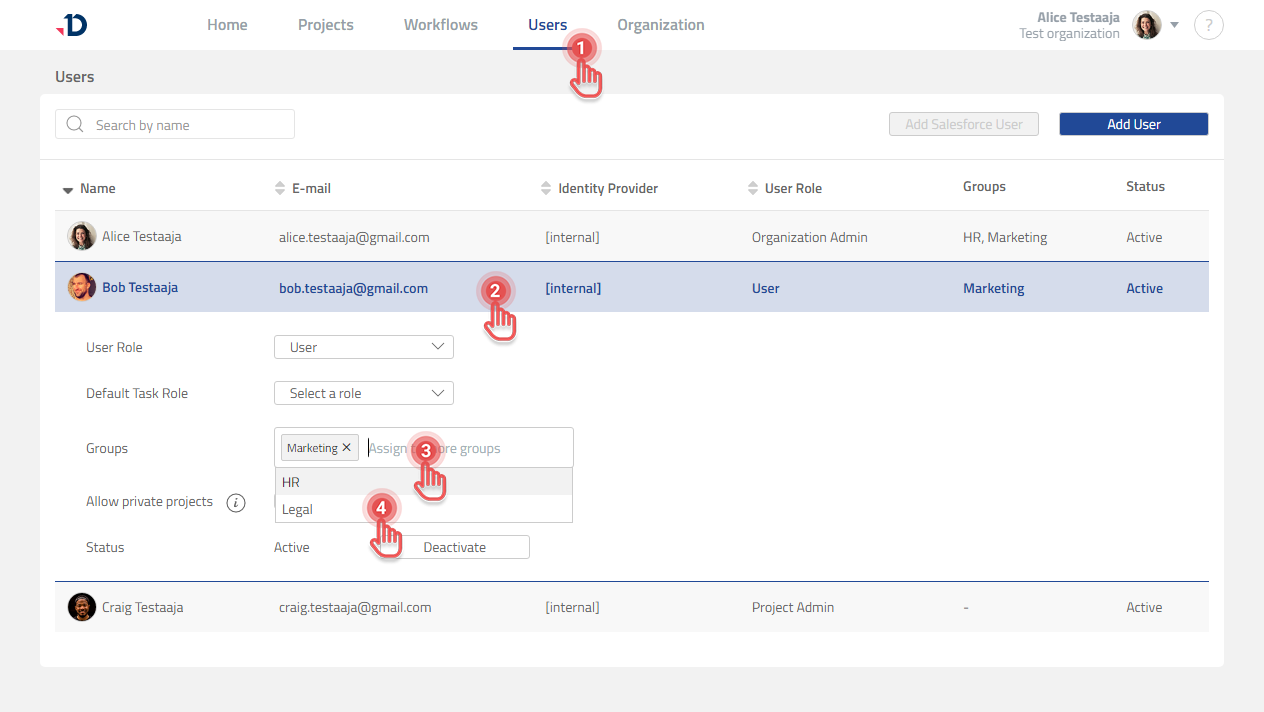Open the Default Task Role dropdown
This screenshot has width=1264, height=712.
point(363,393)
